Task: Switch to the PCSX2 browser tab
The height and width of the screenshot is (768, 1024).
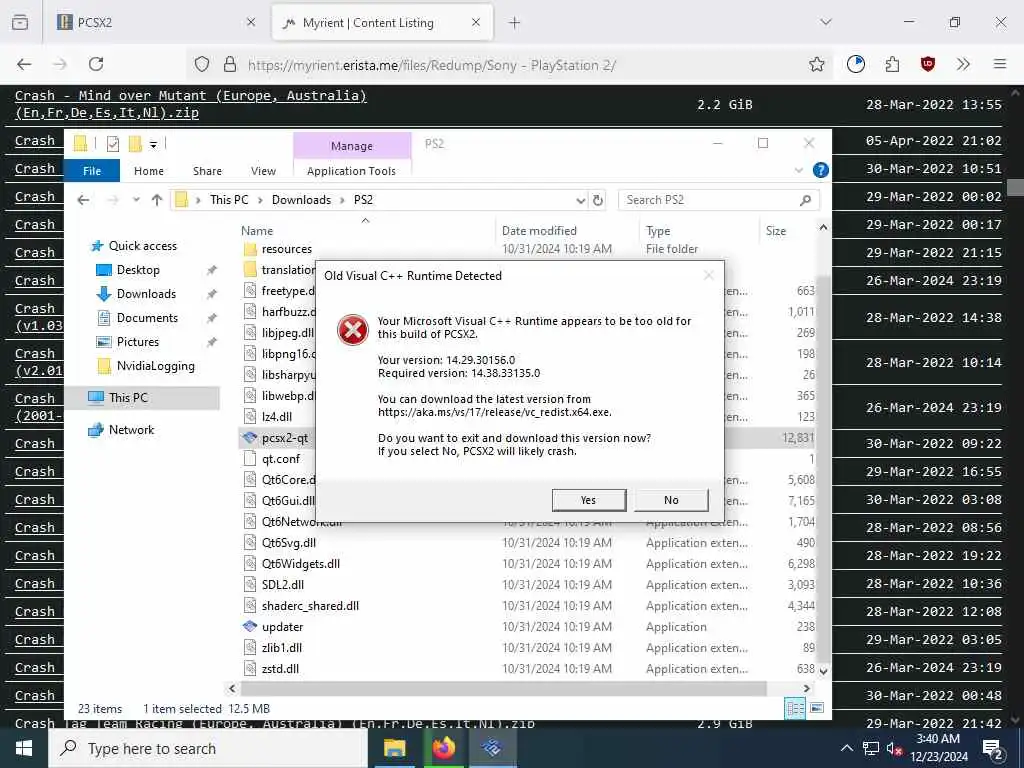Action: pyautogui.click(x=157, y=22)
